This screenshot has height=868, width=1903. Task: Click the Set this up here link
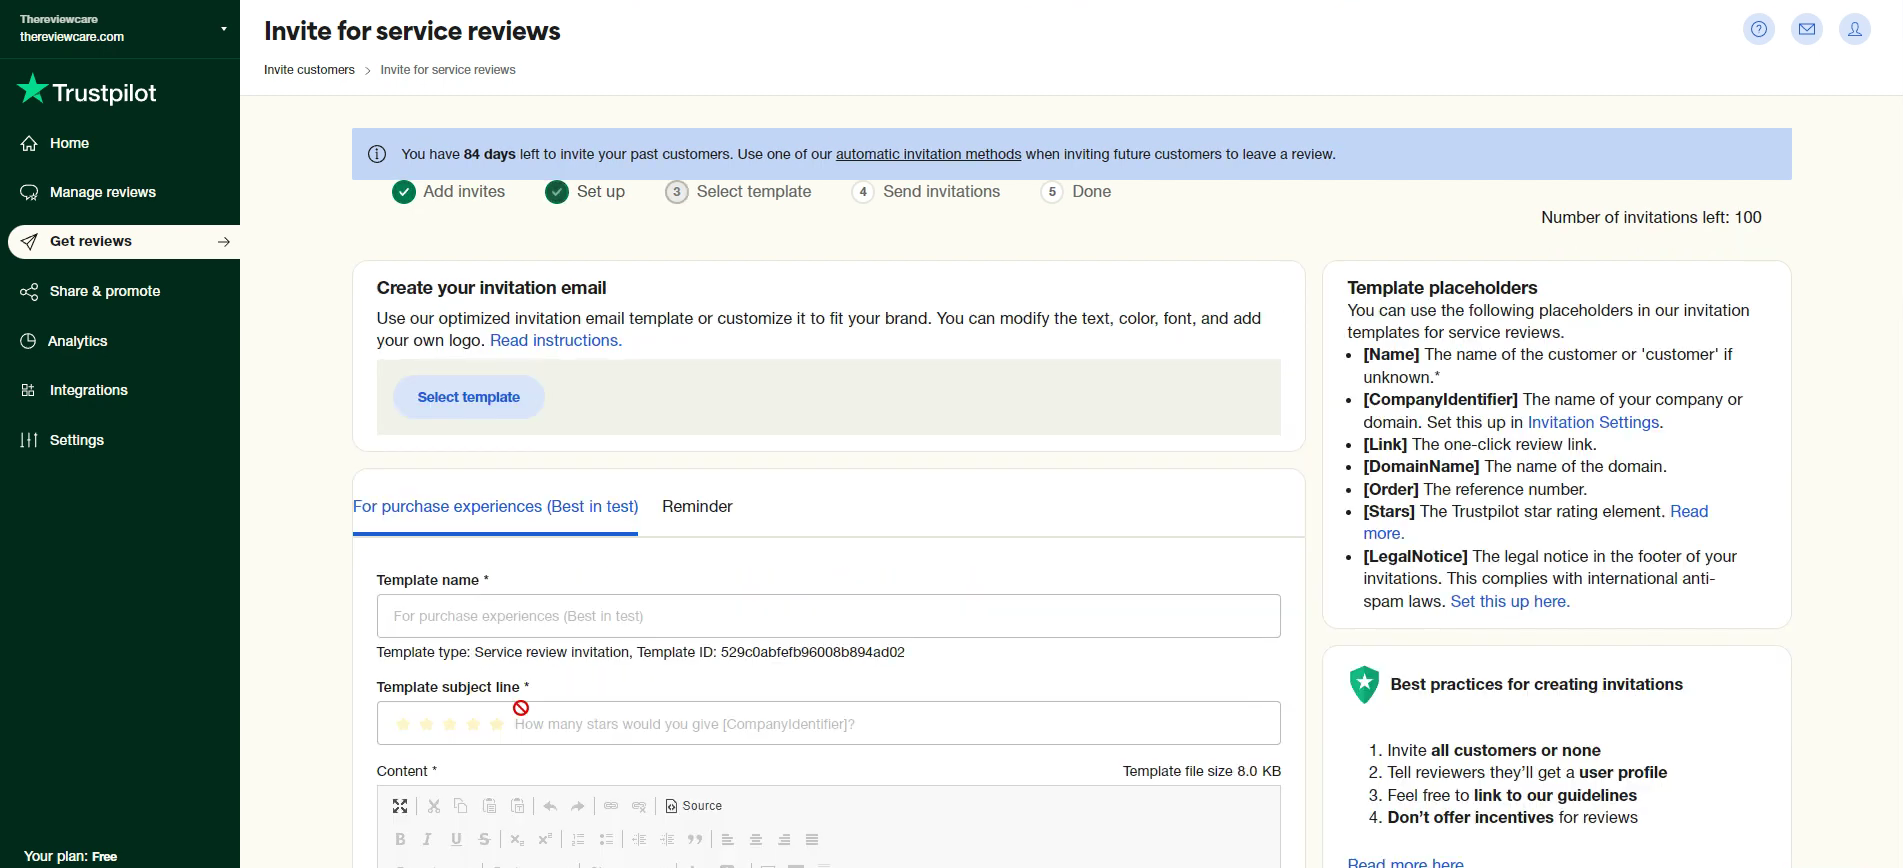[x=1509, y=601]
